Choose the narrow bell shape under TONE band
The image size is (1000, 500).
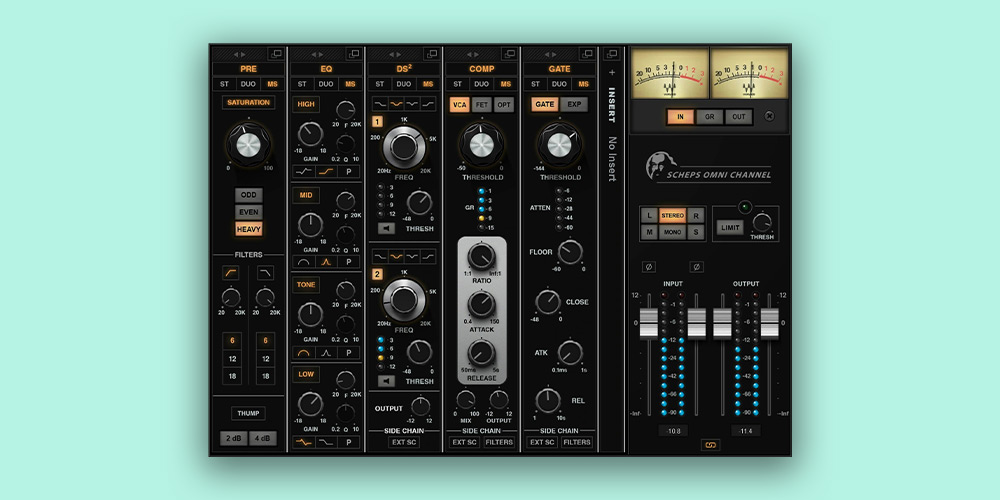click(327, 352)
